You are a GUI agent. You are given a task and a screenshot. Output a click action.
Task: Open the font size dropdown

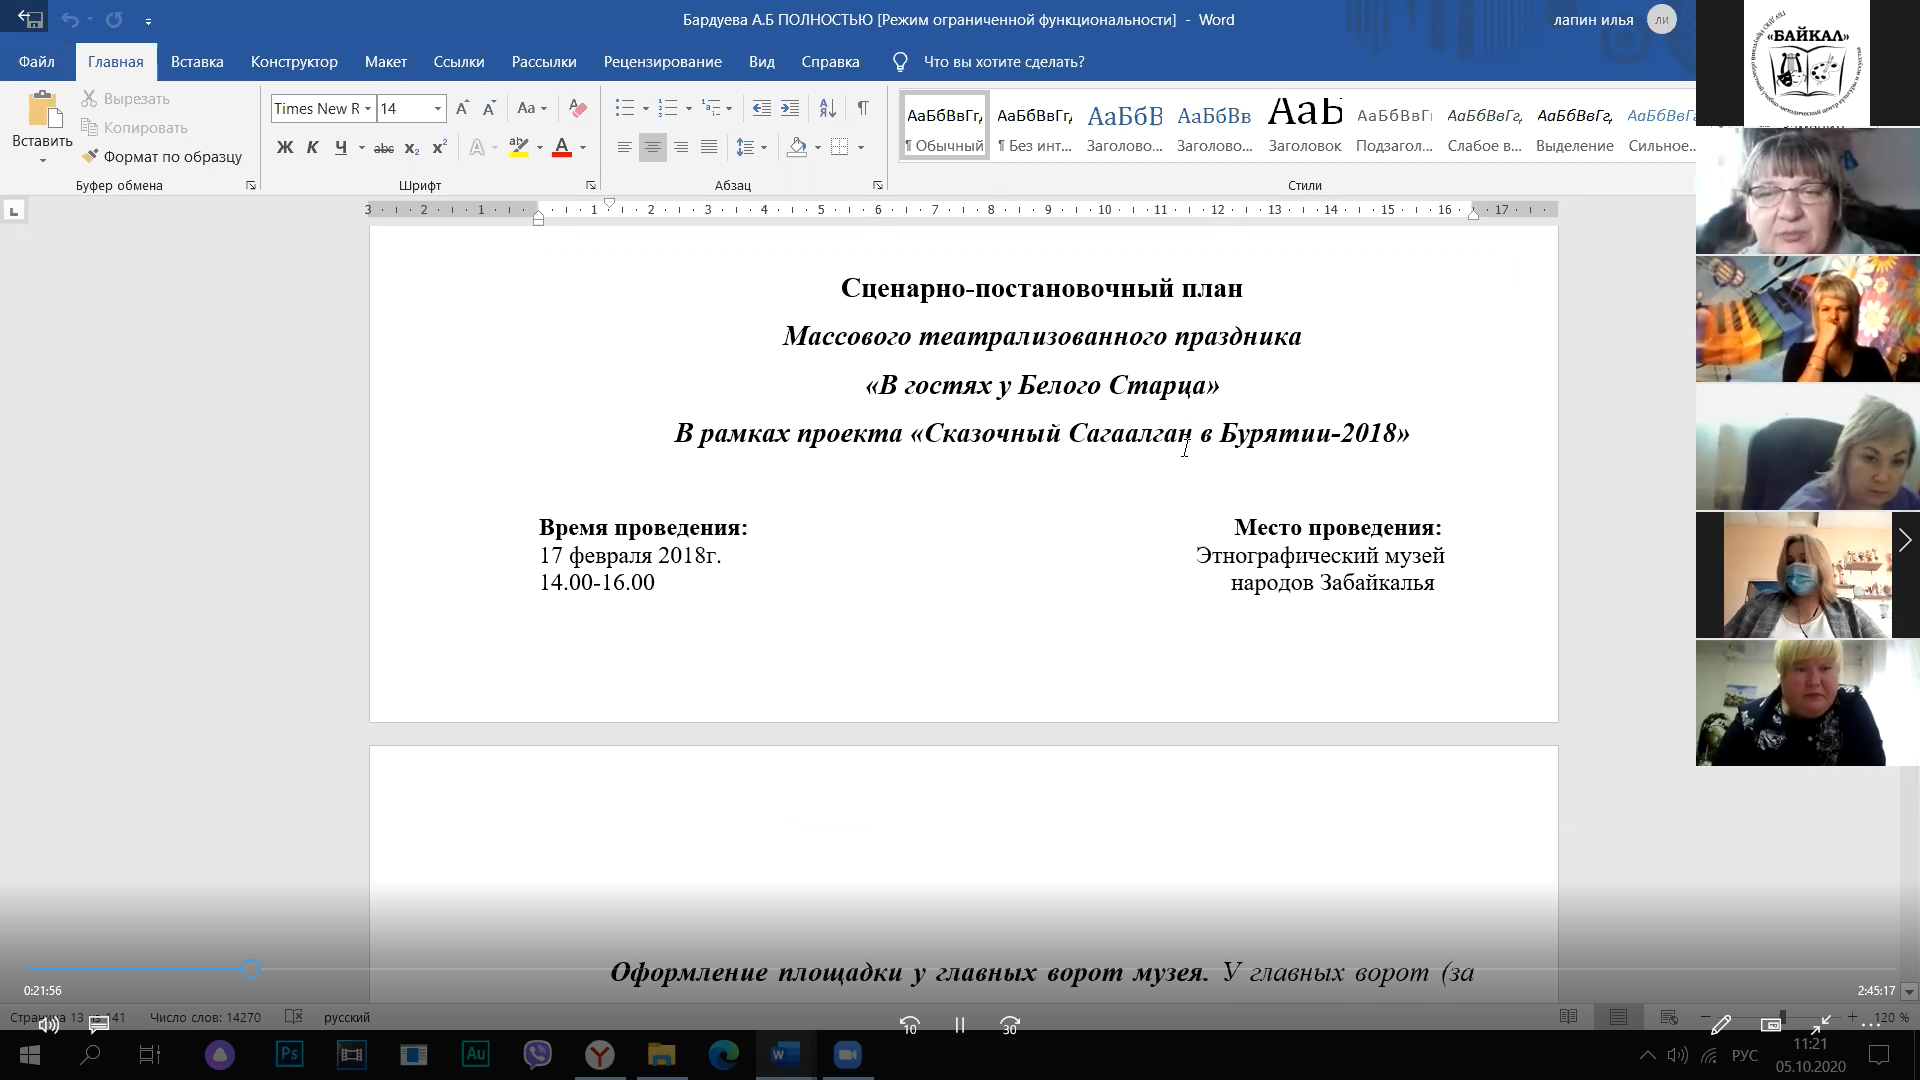pyautogui.click(x=437, y=108)
